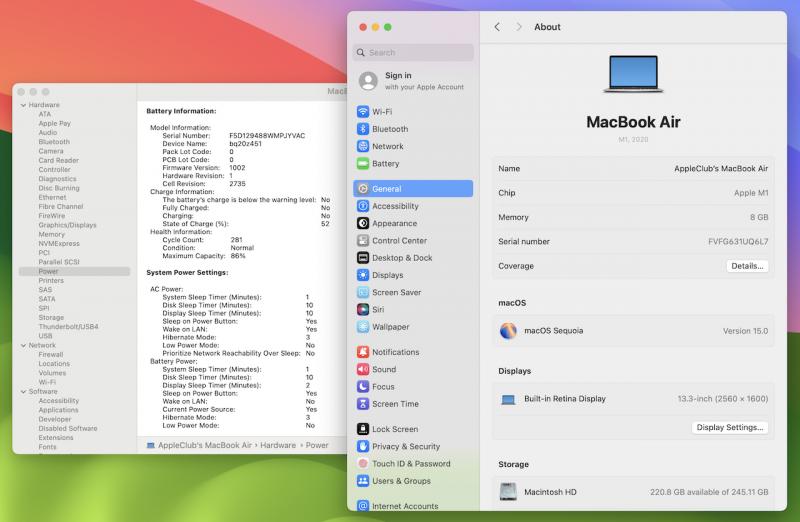Collapse the Hardware tree section
This screenshot has width=800, height=522.
coord(23,105)
